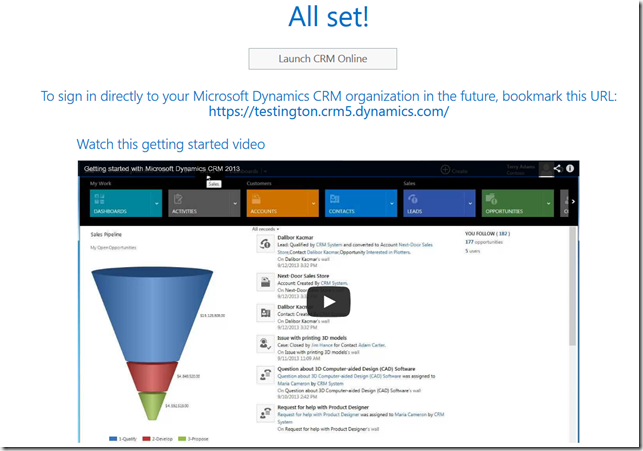Click the Next-Door Sales Store post title
This screenshot has height=451, width=643.
click(x=303, y=276)
